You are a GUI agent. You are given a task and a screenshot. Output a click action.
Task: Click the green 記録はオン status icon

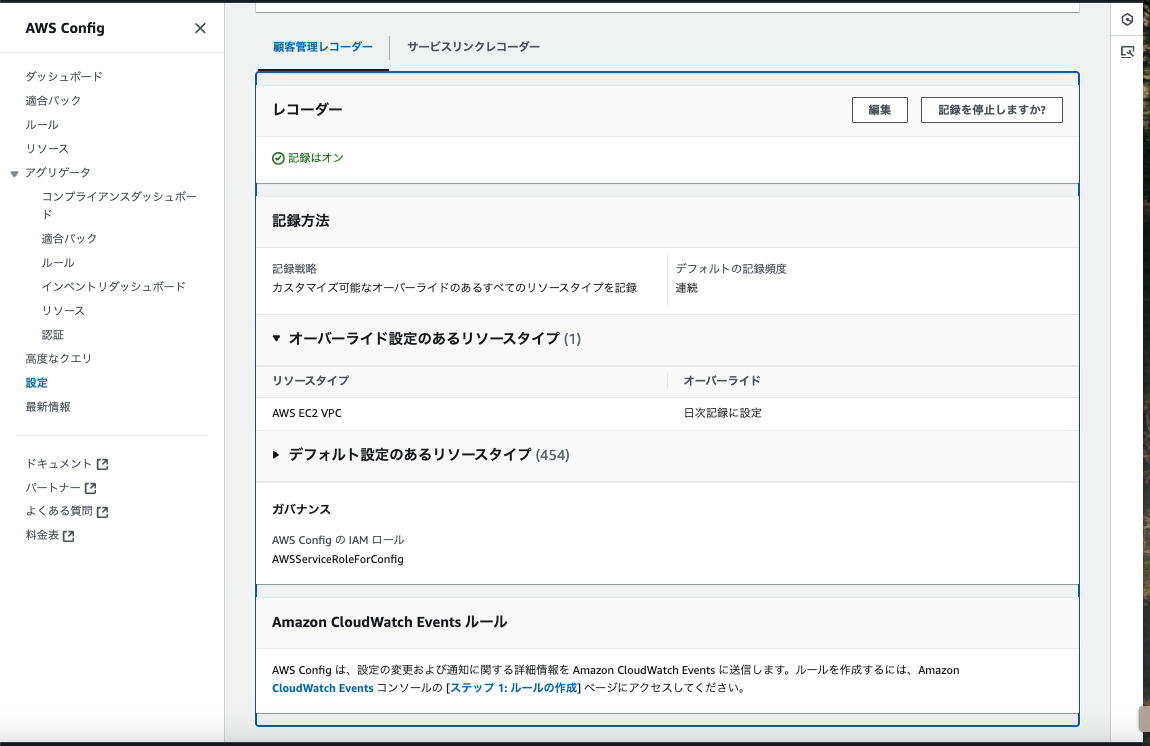(x=278, y=158)
